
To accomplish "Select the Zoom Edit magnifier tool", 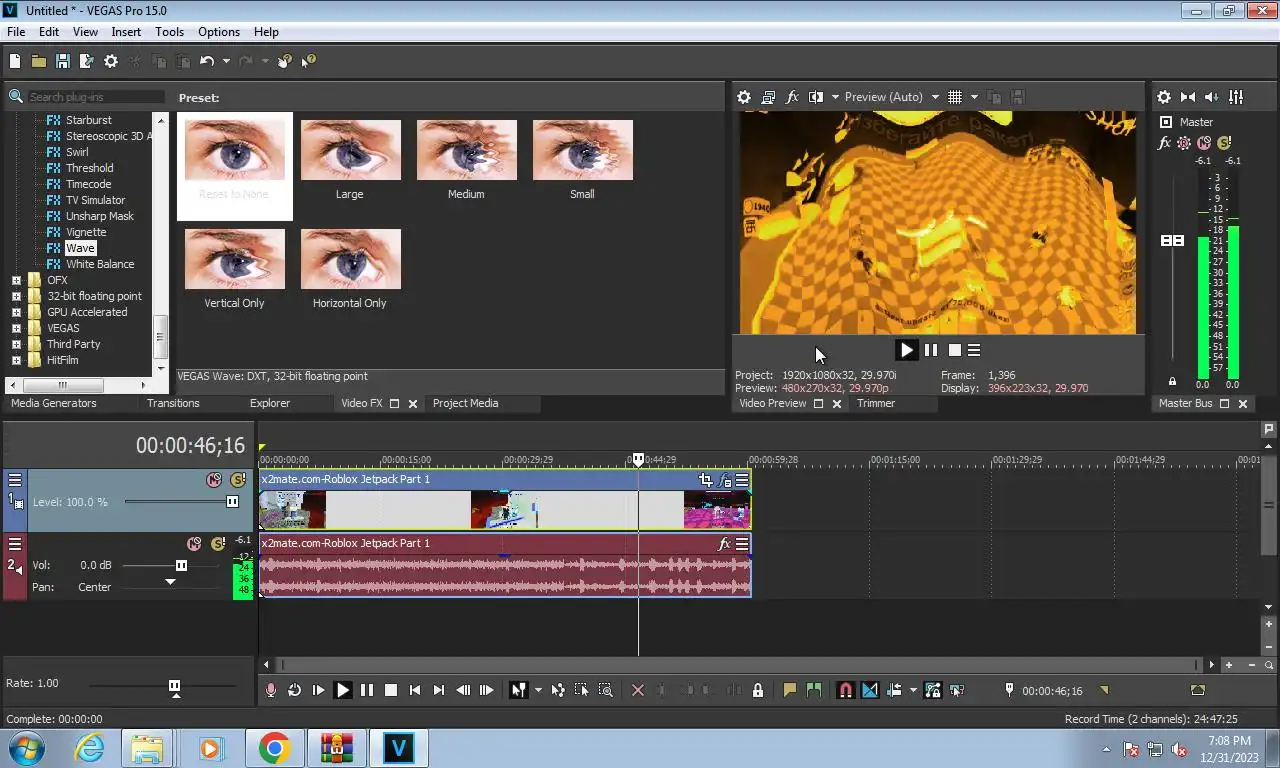I will pos(606,690).
